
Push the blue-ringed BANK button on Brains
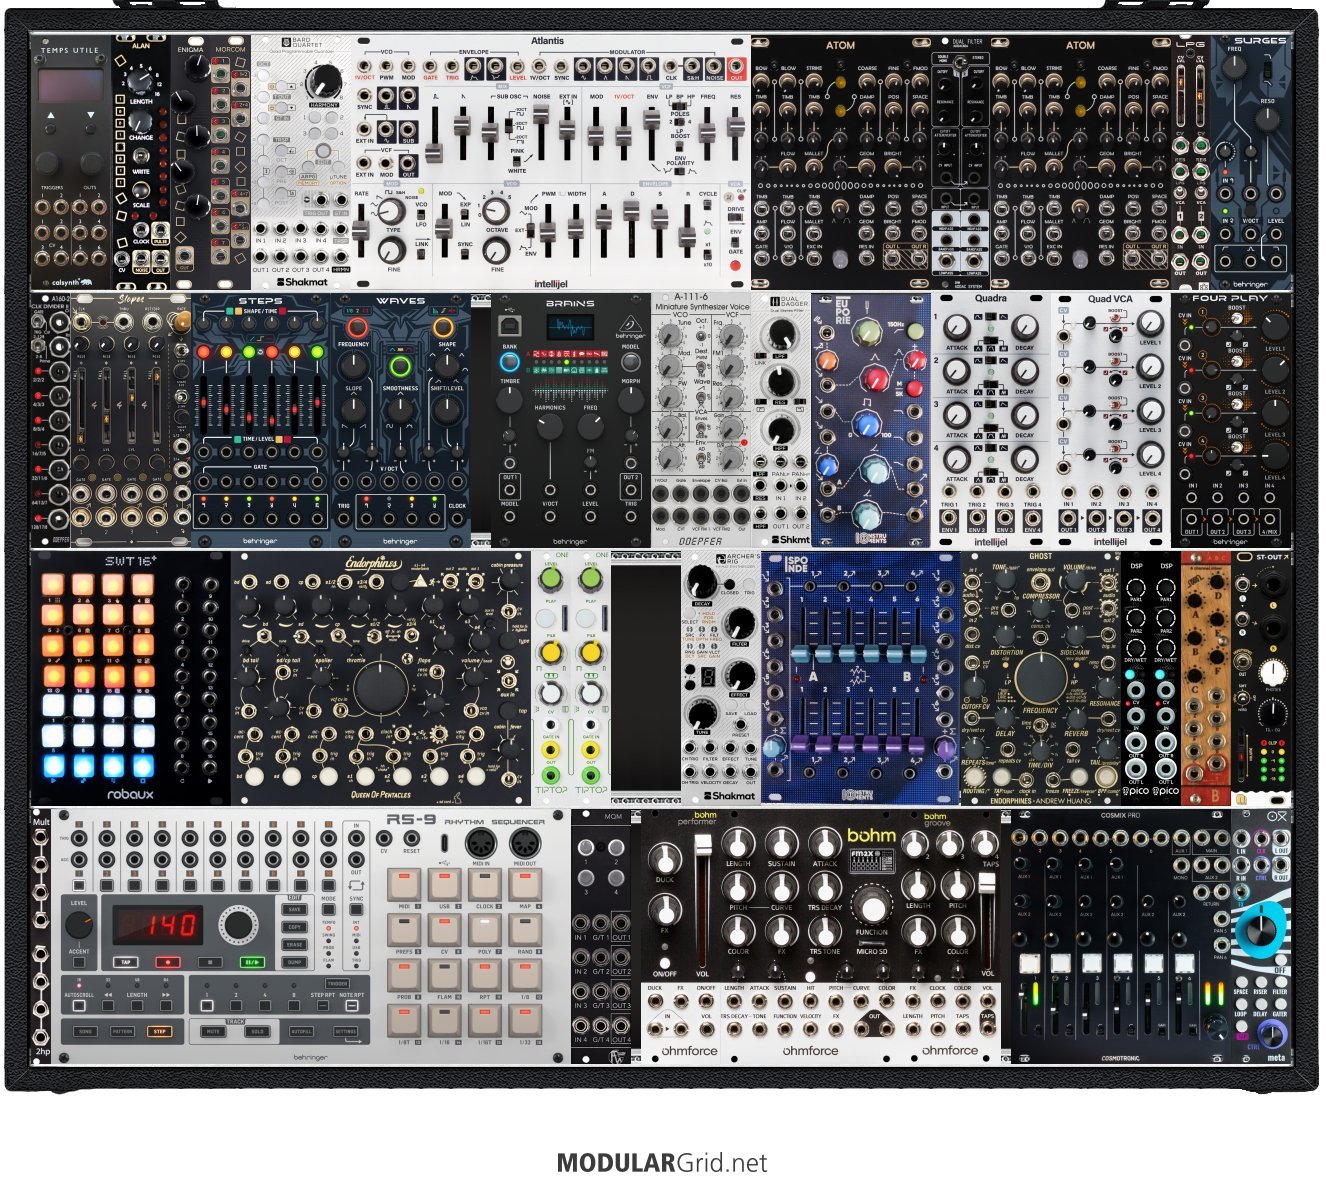point(510,361)
